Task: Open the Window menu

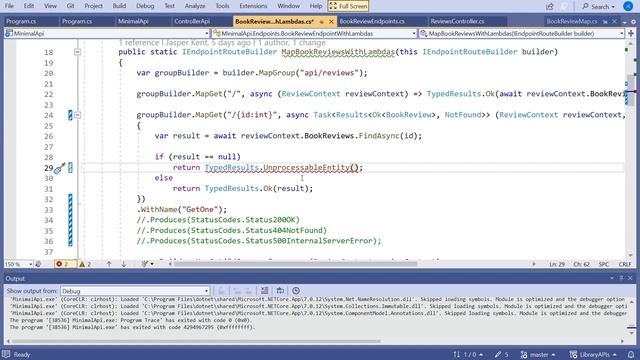Action: point(288,6)
